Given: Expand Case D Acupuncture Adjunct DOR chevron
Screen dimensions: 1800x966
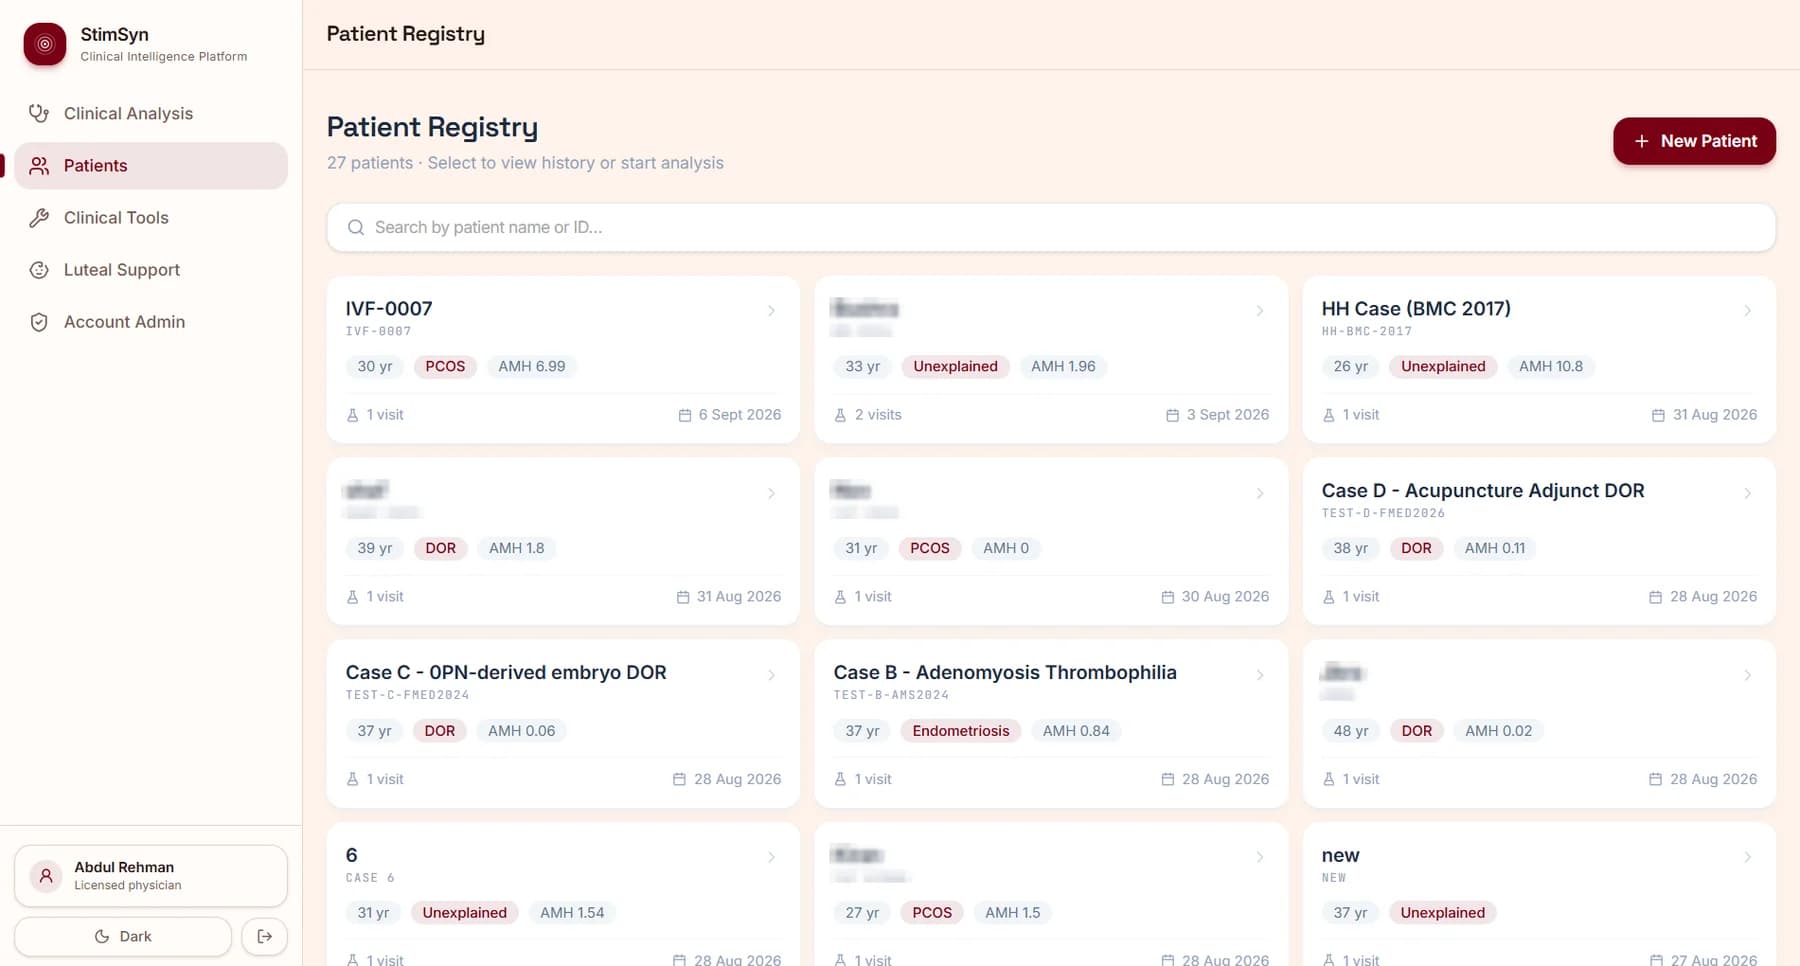Looking at the screenshot, I should [x=1748, y=493].
